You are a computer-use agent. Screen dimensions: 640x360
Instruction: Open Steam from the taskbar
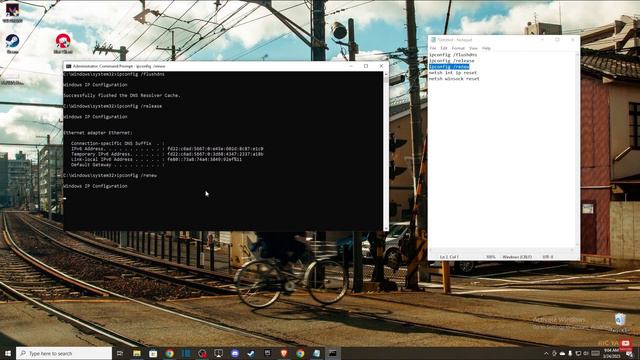pyautogui.click(x=251, y=353)
